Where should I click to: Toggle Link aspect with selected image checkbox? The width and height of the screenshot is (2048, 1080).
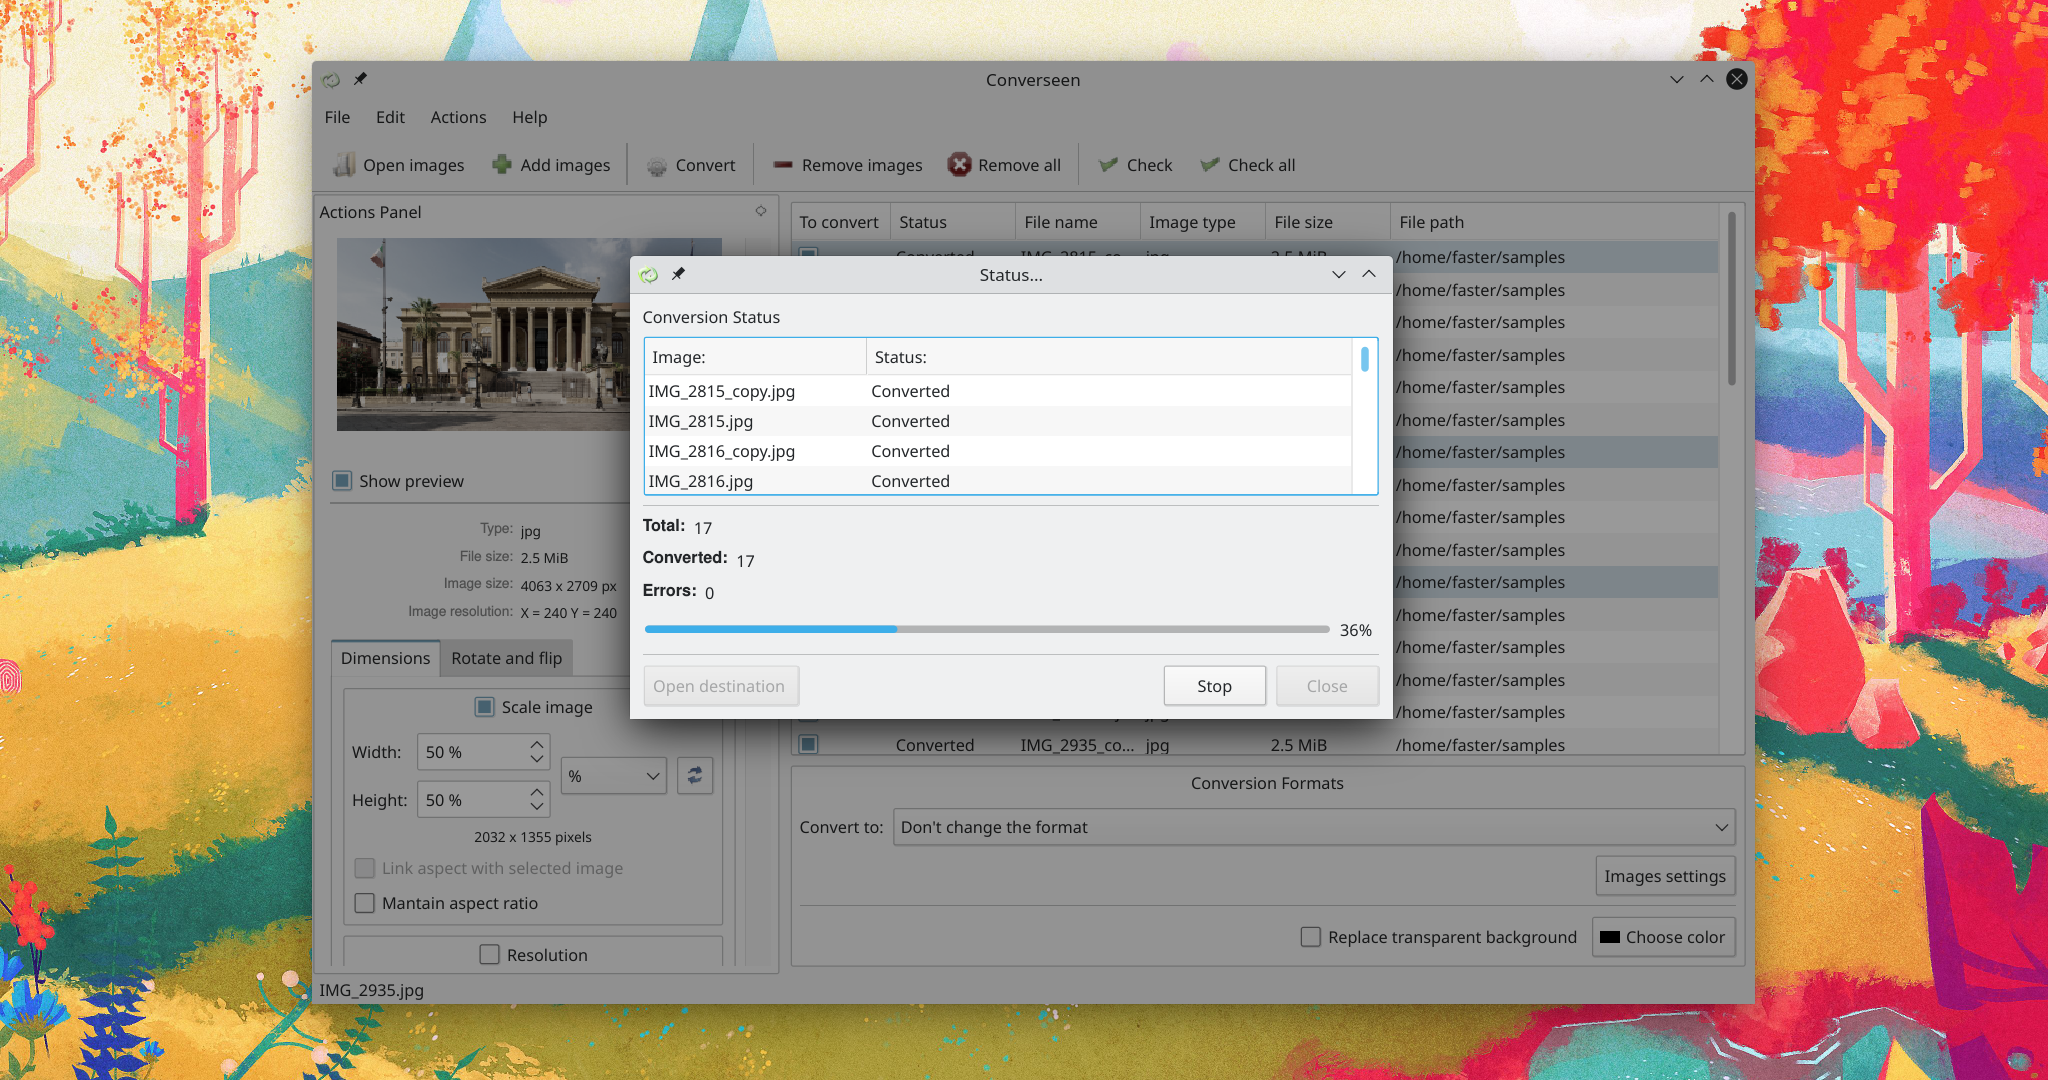[365, 868]
